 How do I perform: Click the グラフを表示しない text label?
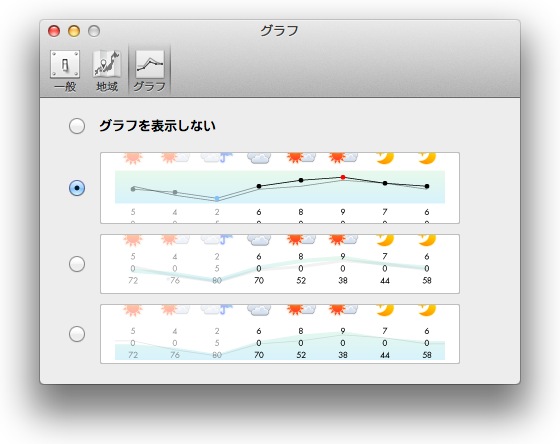[x=157, y=126]
